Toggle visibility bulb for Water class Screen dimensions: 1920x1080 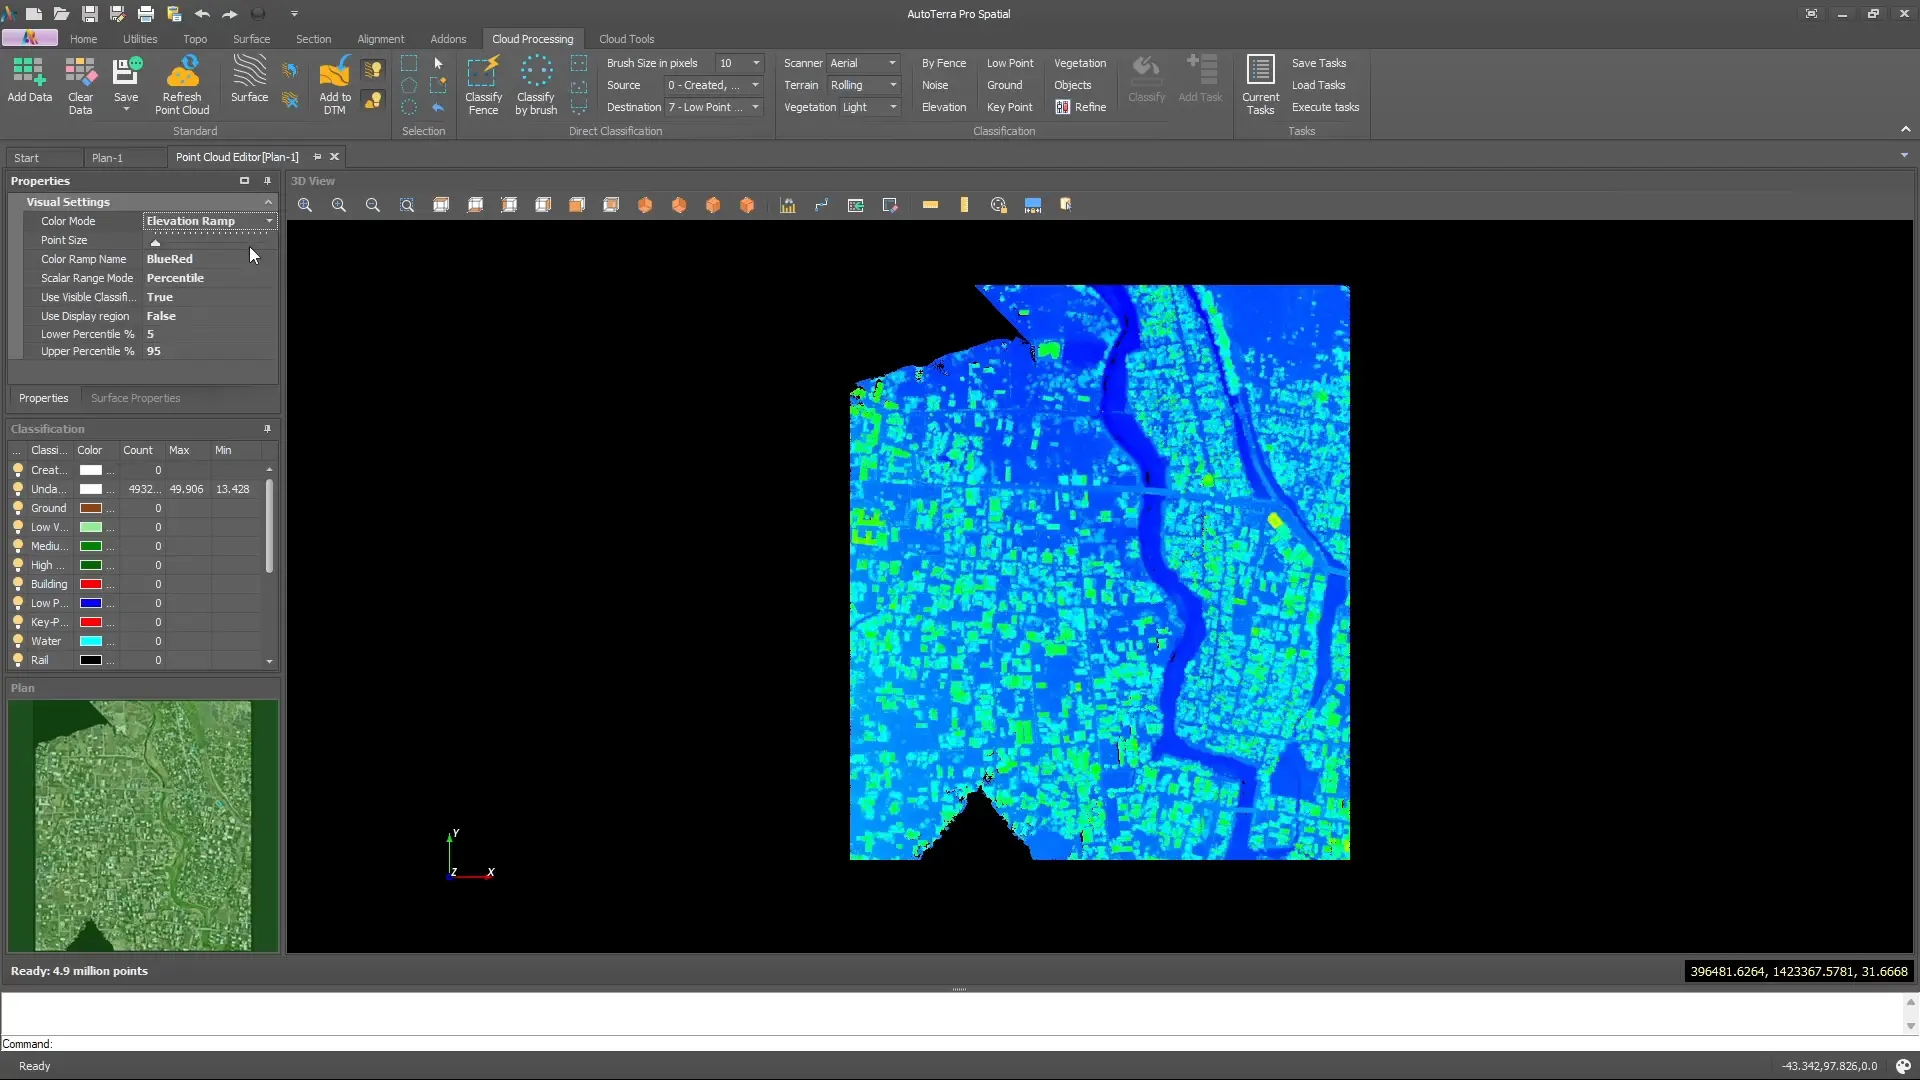(x=17, y=641)
